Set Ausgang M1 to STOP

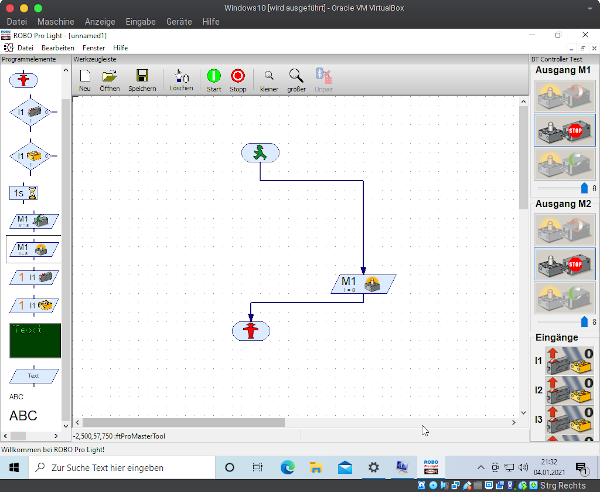pyautogui.click(x=564, y=130)
